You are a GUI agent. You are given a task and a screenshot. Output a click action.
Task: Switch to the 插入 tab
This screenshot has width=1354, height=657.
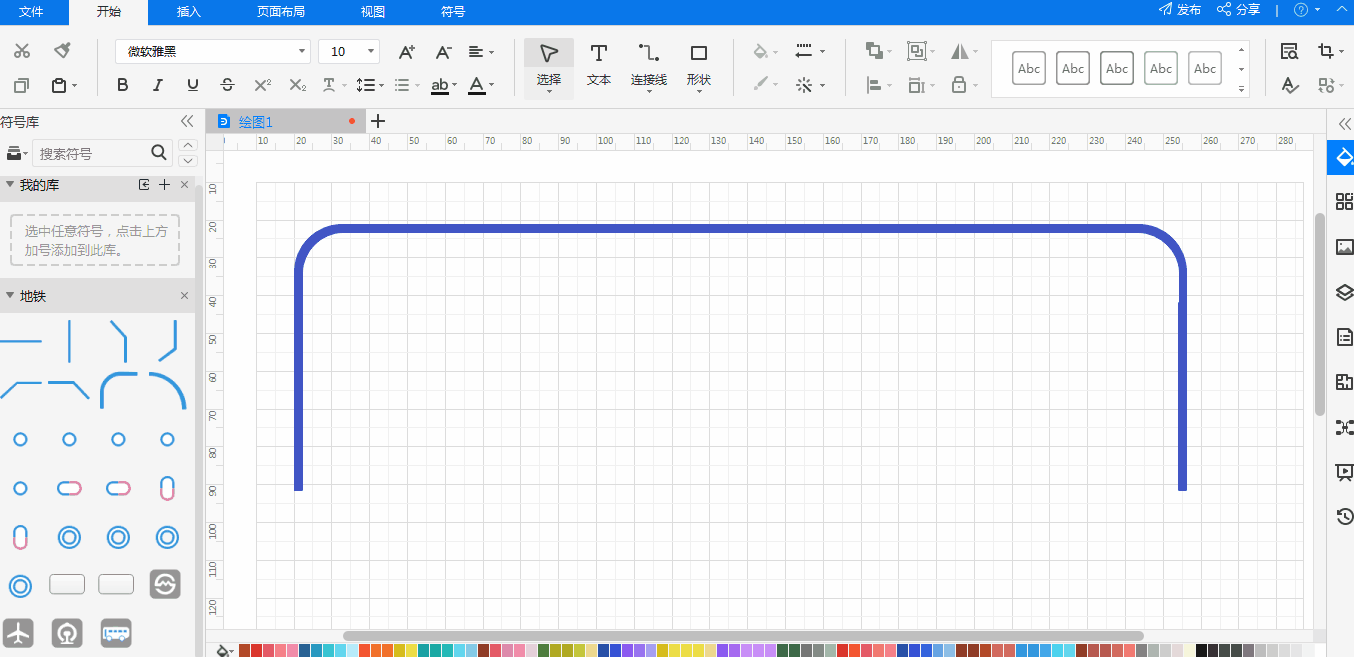(188, 12)
